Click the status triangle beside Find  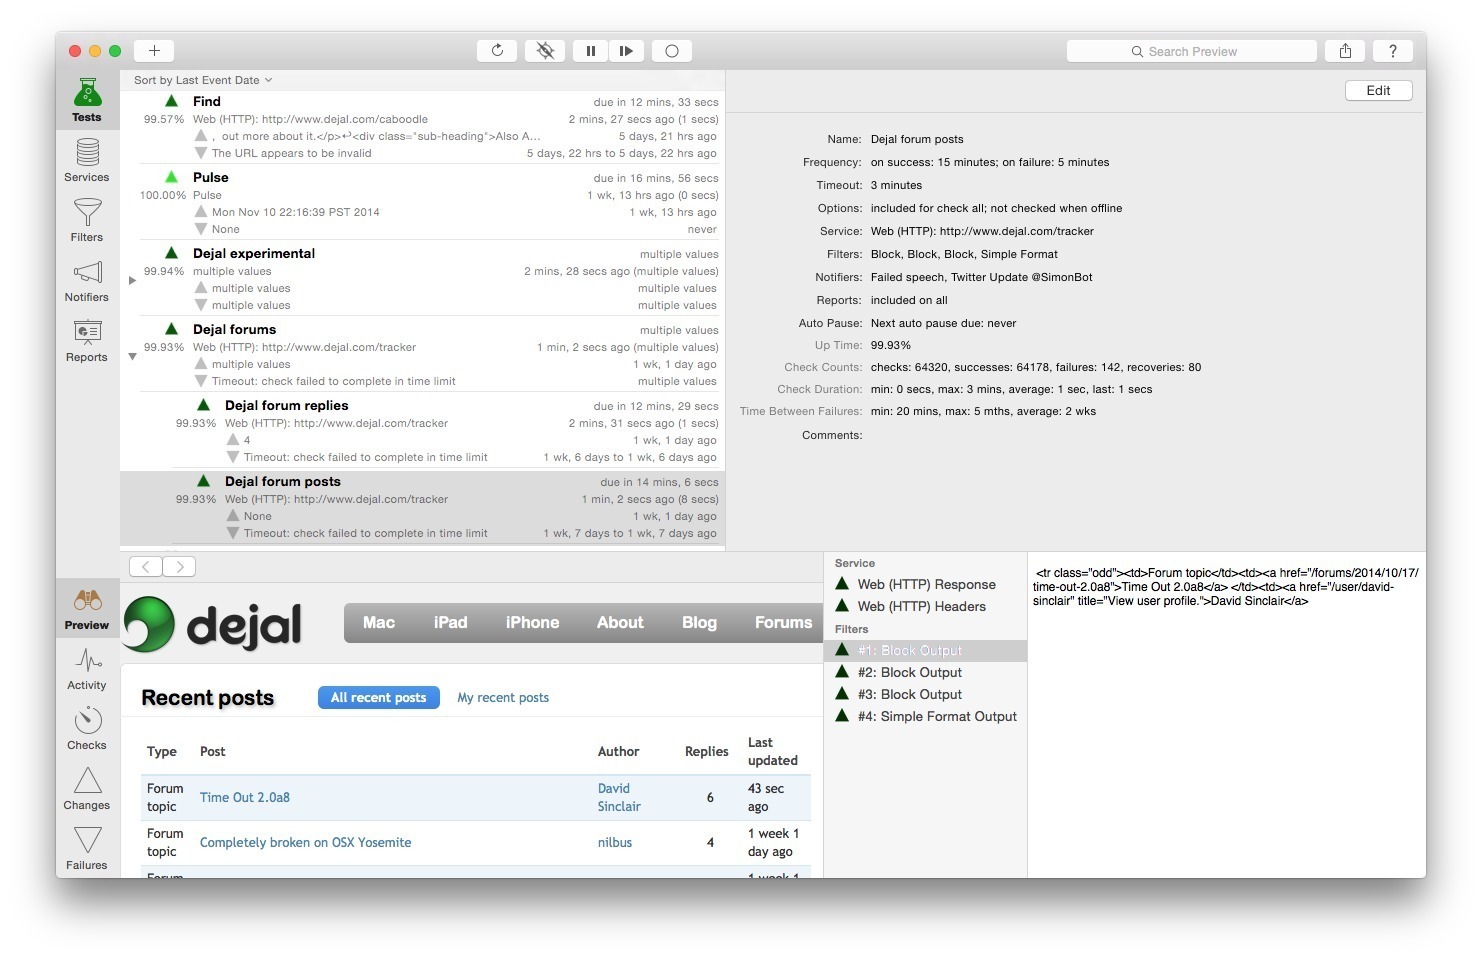172,101
